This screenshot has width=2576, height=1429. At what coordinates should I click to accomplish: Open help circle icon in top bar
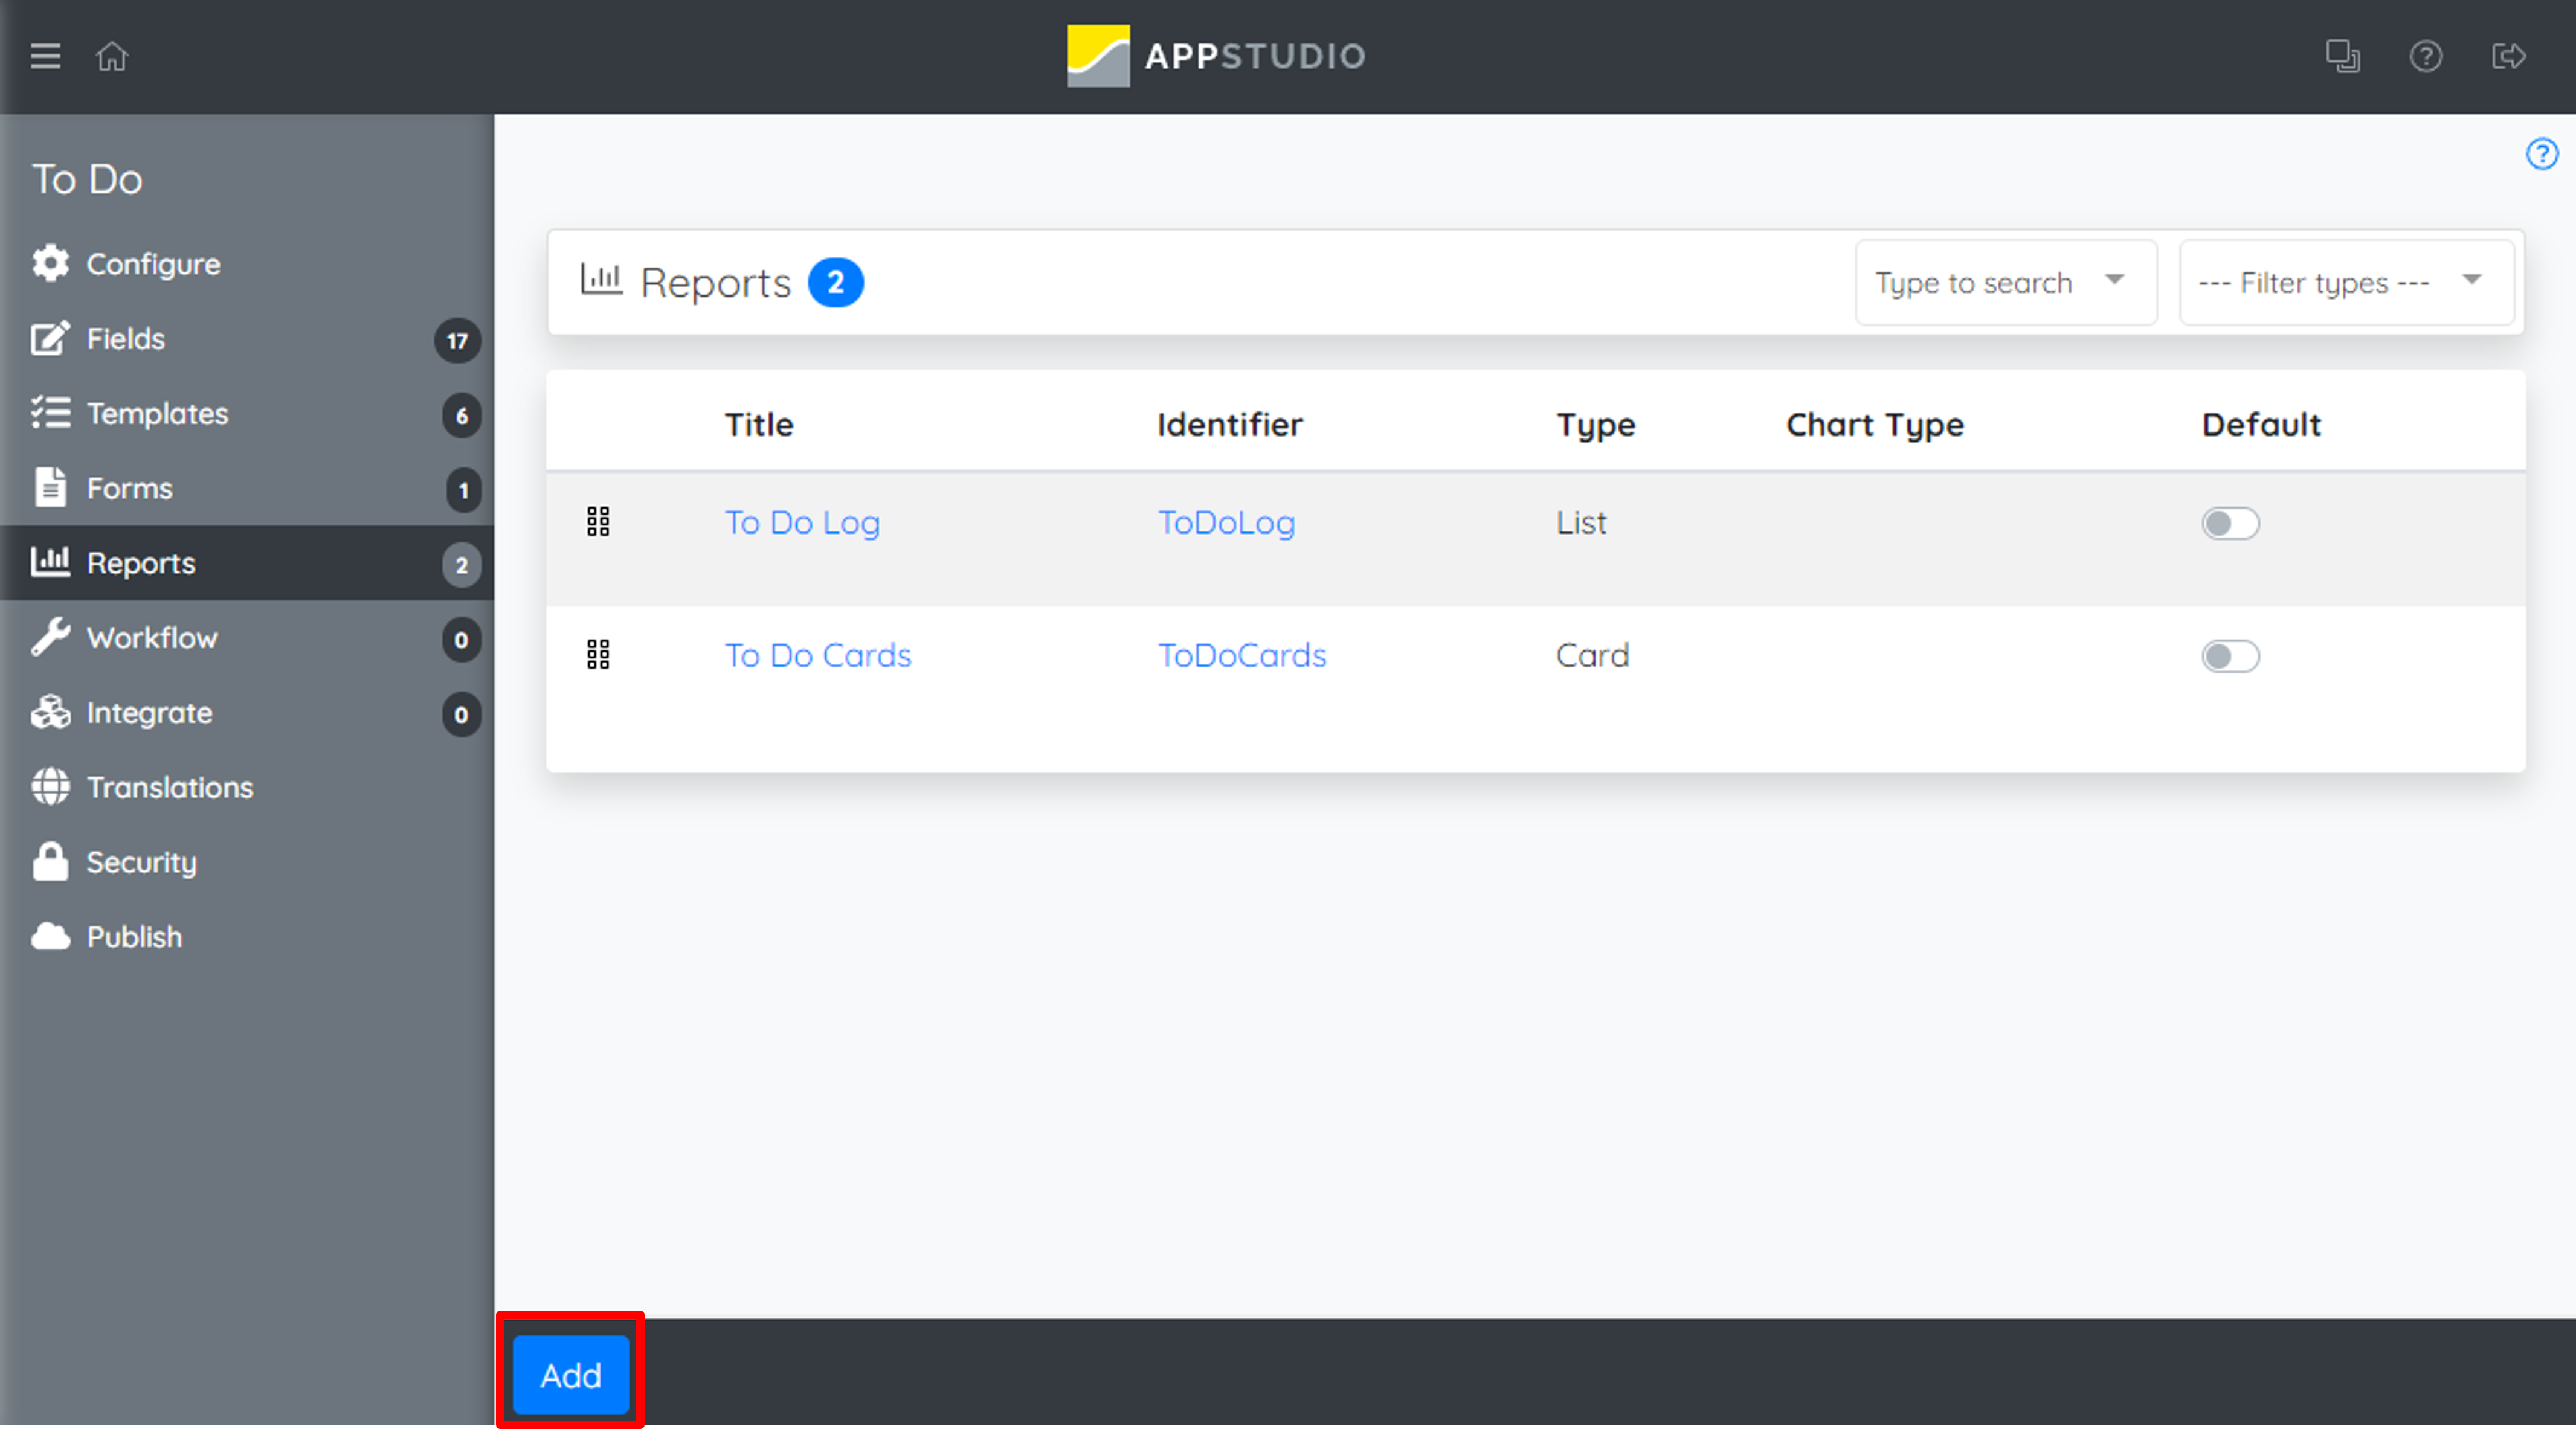click(2426, 56)
